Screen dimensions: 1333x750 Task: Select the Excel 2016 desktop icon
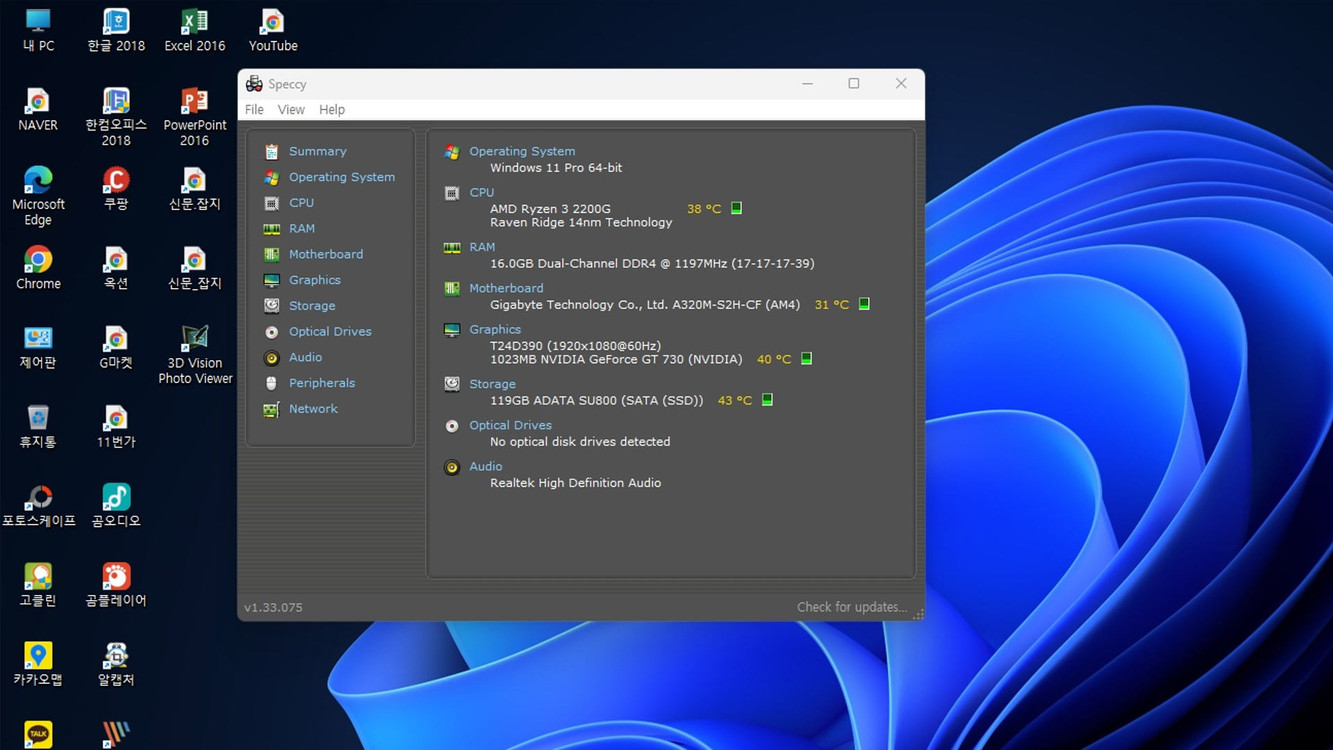(x=194, y=31)
